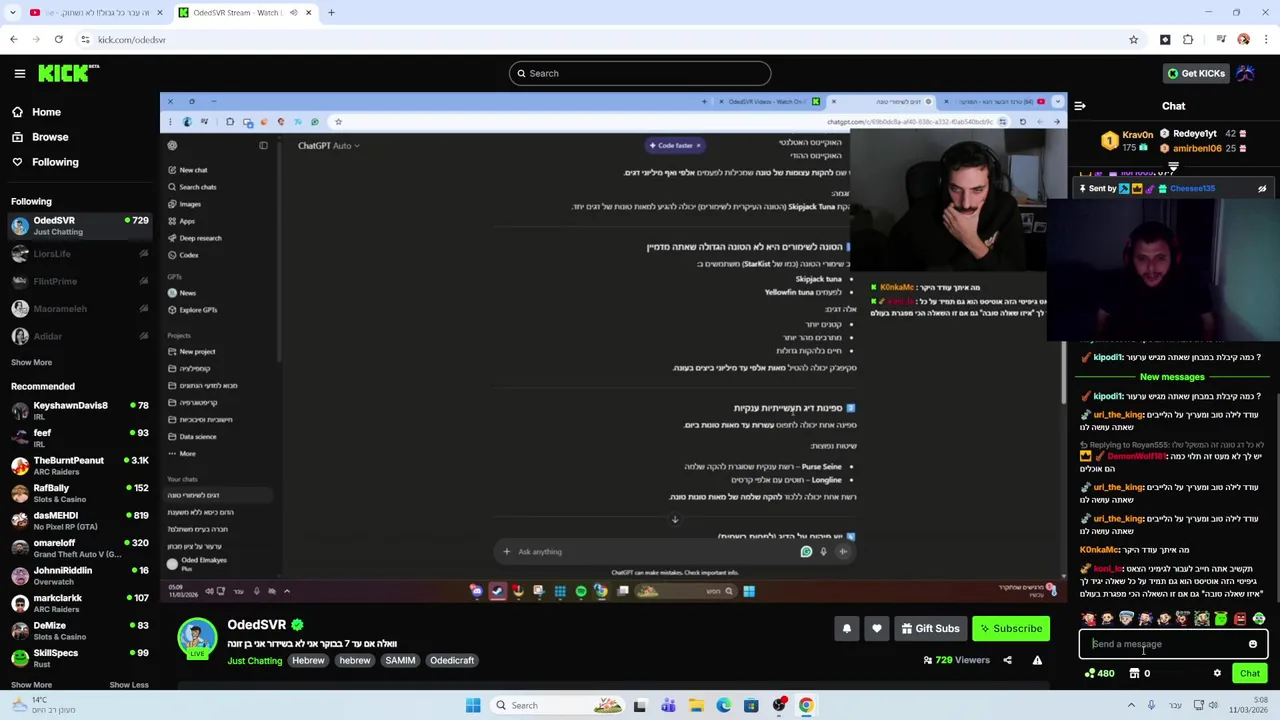The height and width of the screenshot is (720, 1280).
Task: Click the New messages banner in chat
Action: click(1172, 377)
